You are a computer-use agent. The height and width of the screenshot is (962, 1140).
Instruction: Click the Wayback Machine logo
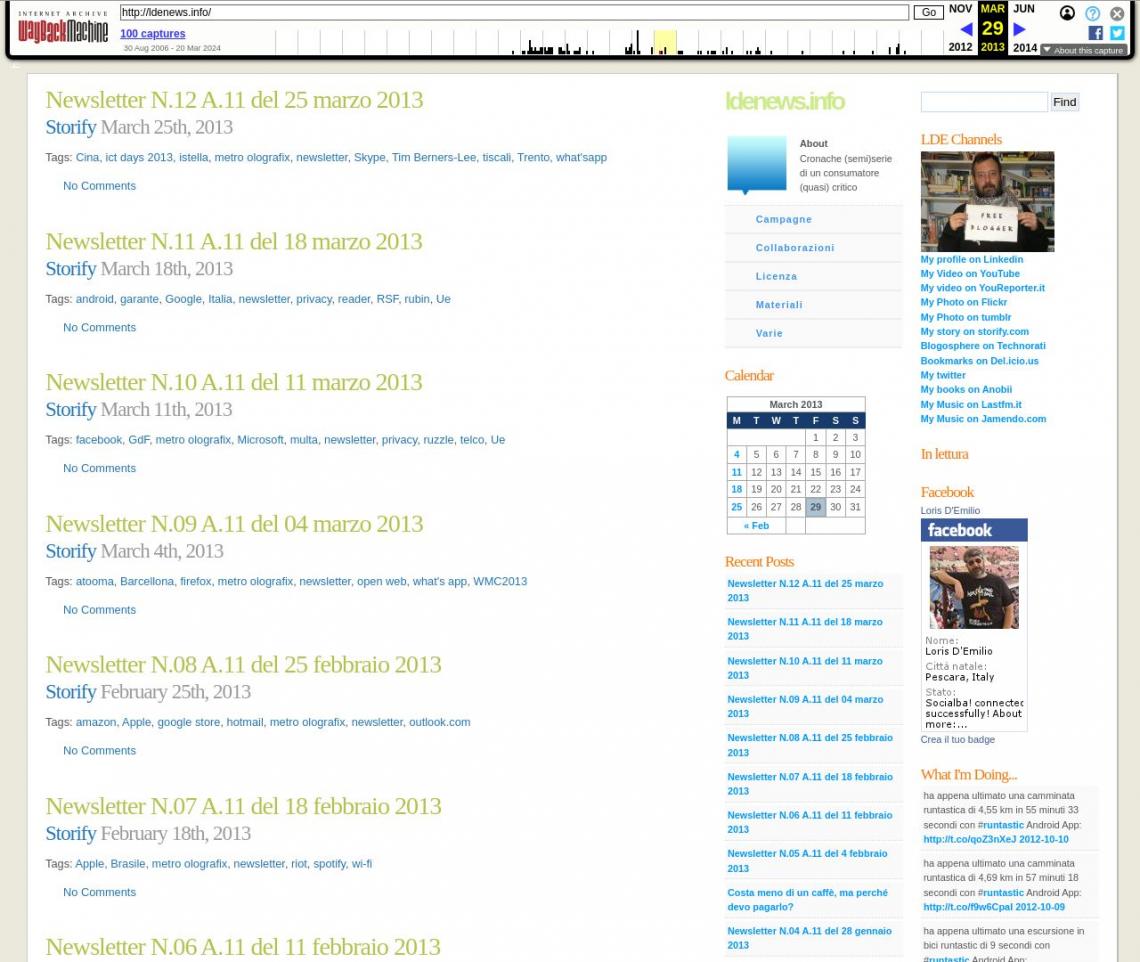(62, 29)
